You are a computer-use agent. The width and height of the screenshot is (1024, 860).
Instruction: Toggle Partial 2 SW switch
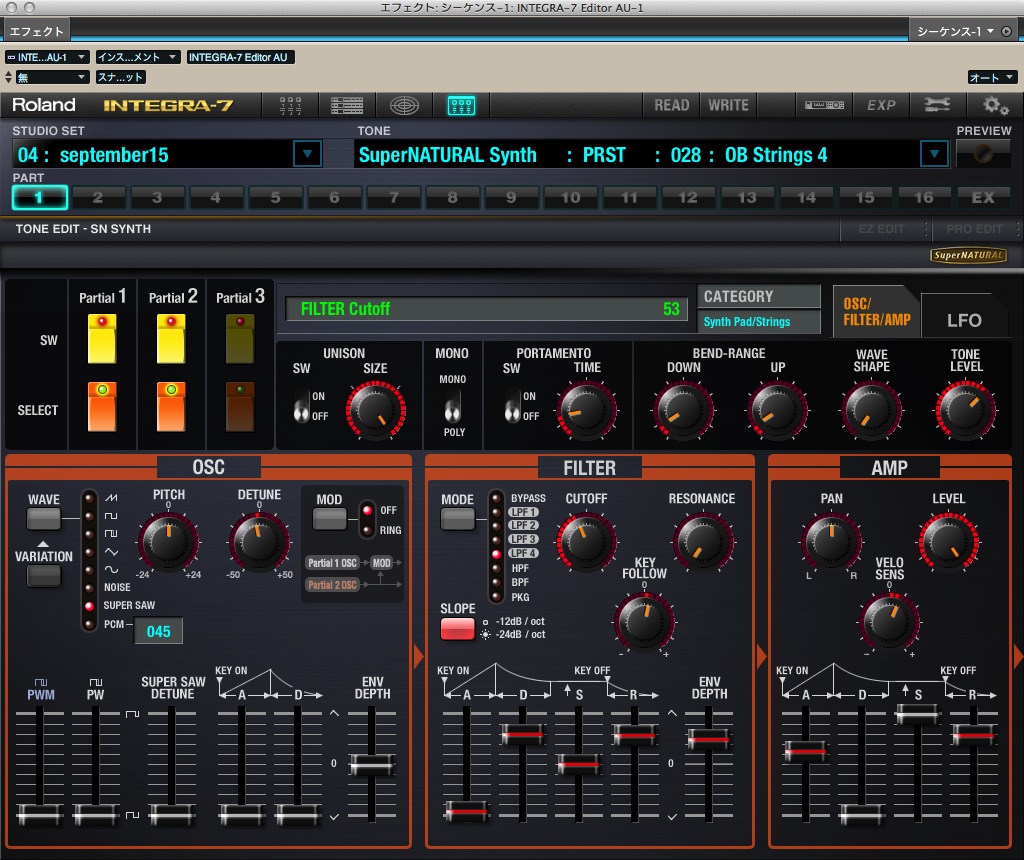click(x=171, y=339)
